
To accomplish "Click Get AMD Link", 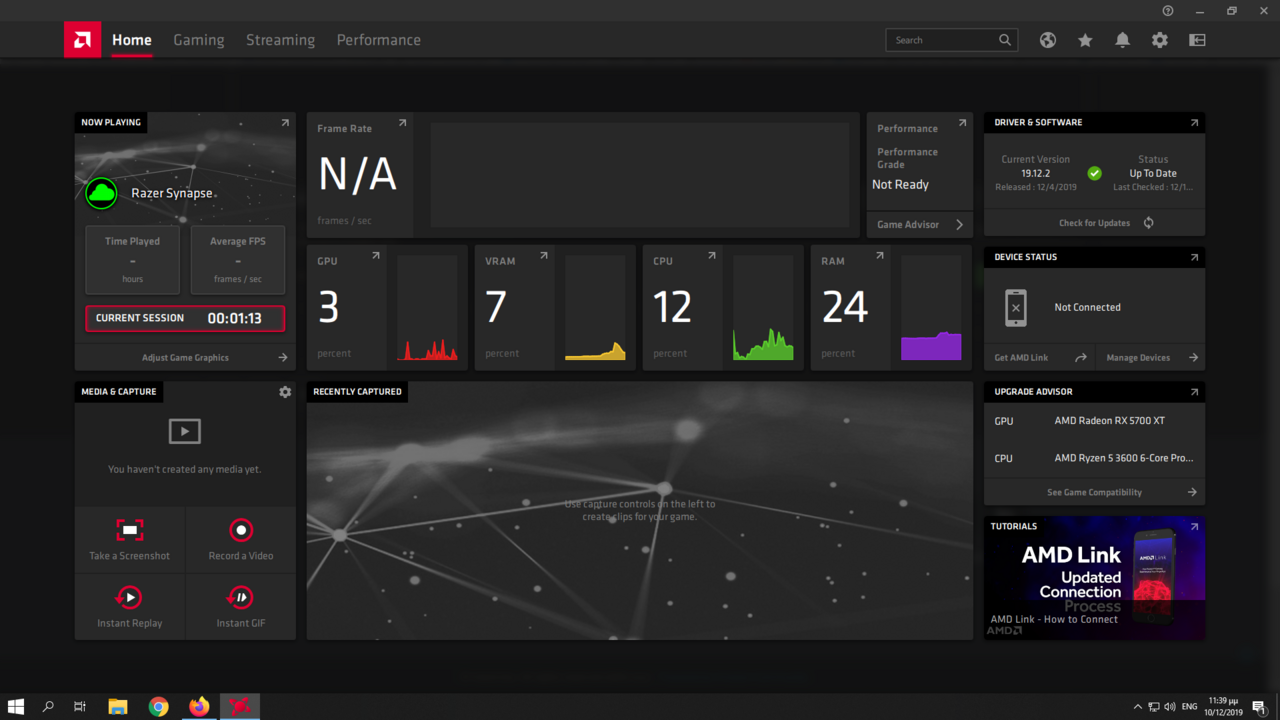I will (1039, 357).
